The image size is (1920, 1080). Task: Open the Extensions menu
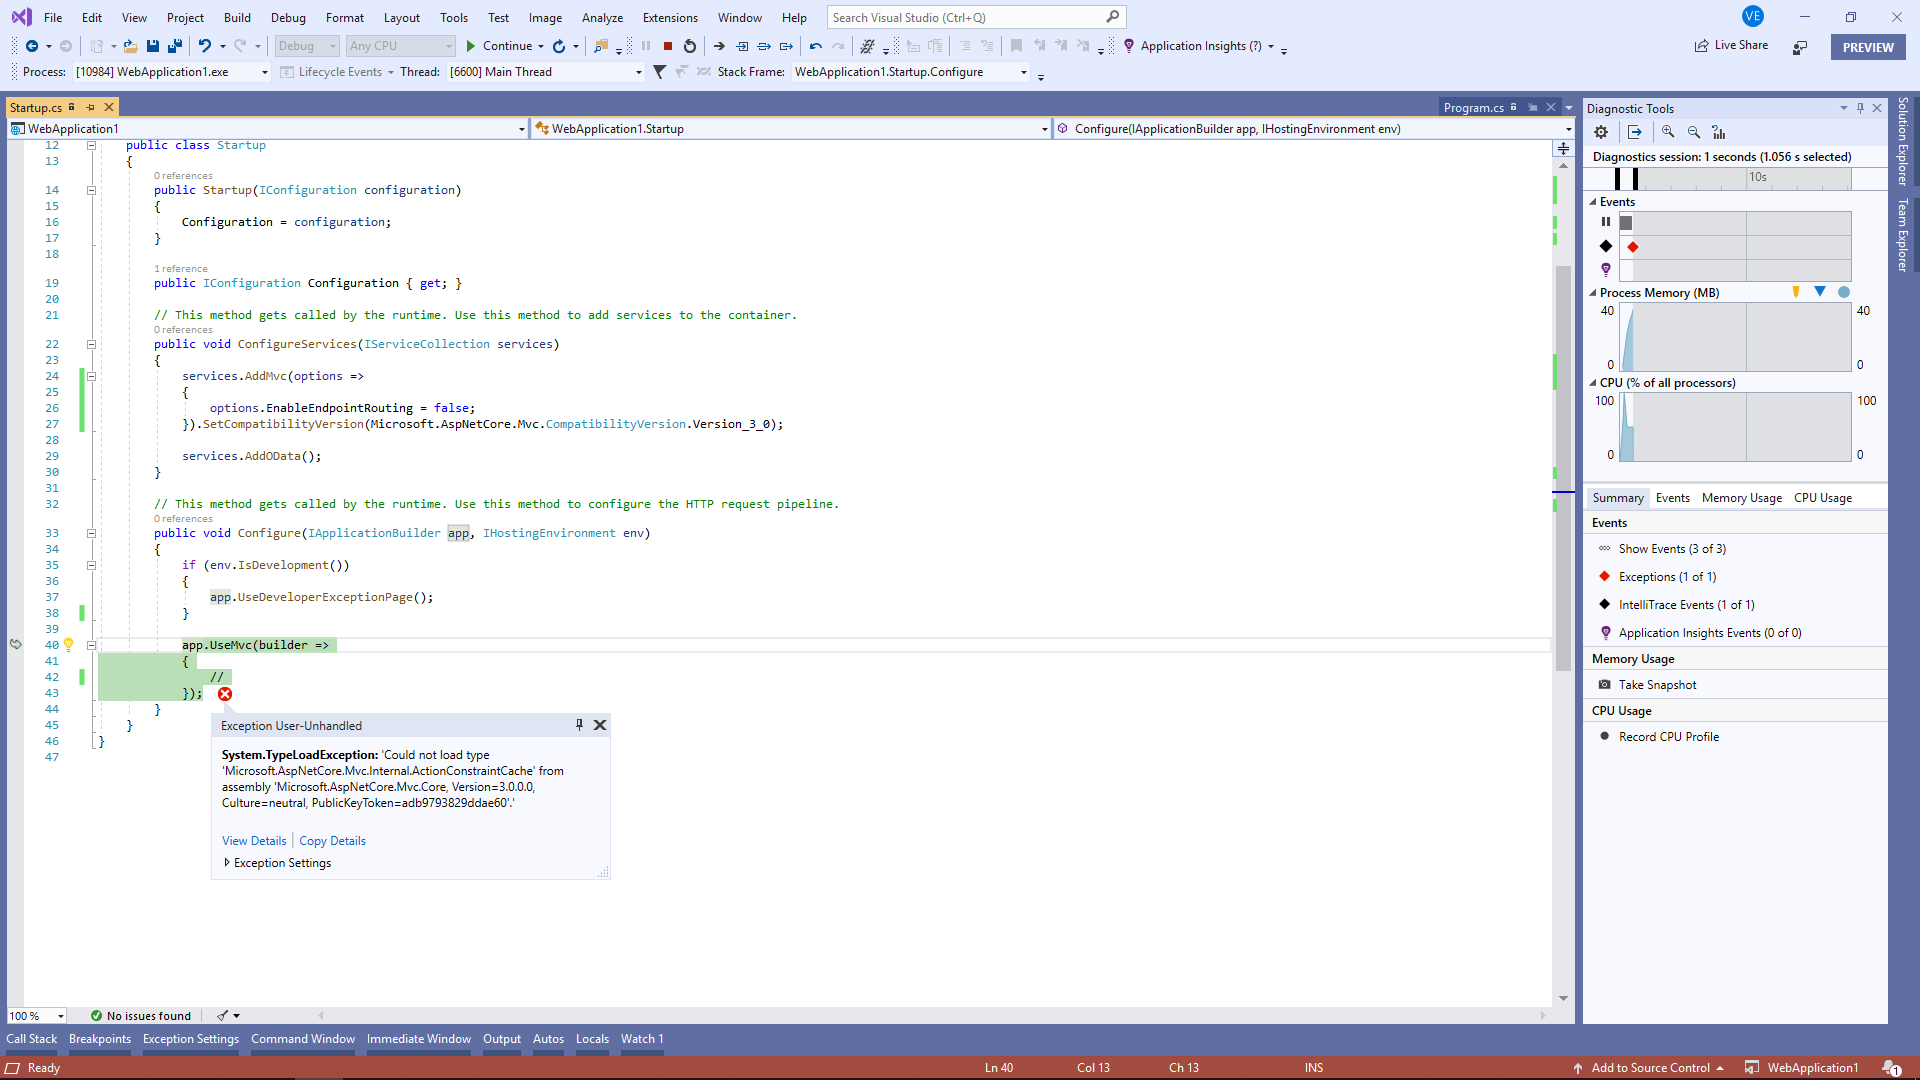pyautogui.click(x=670, y=17)
